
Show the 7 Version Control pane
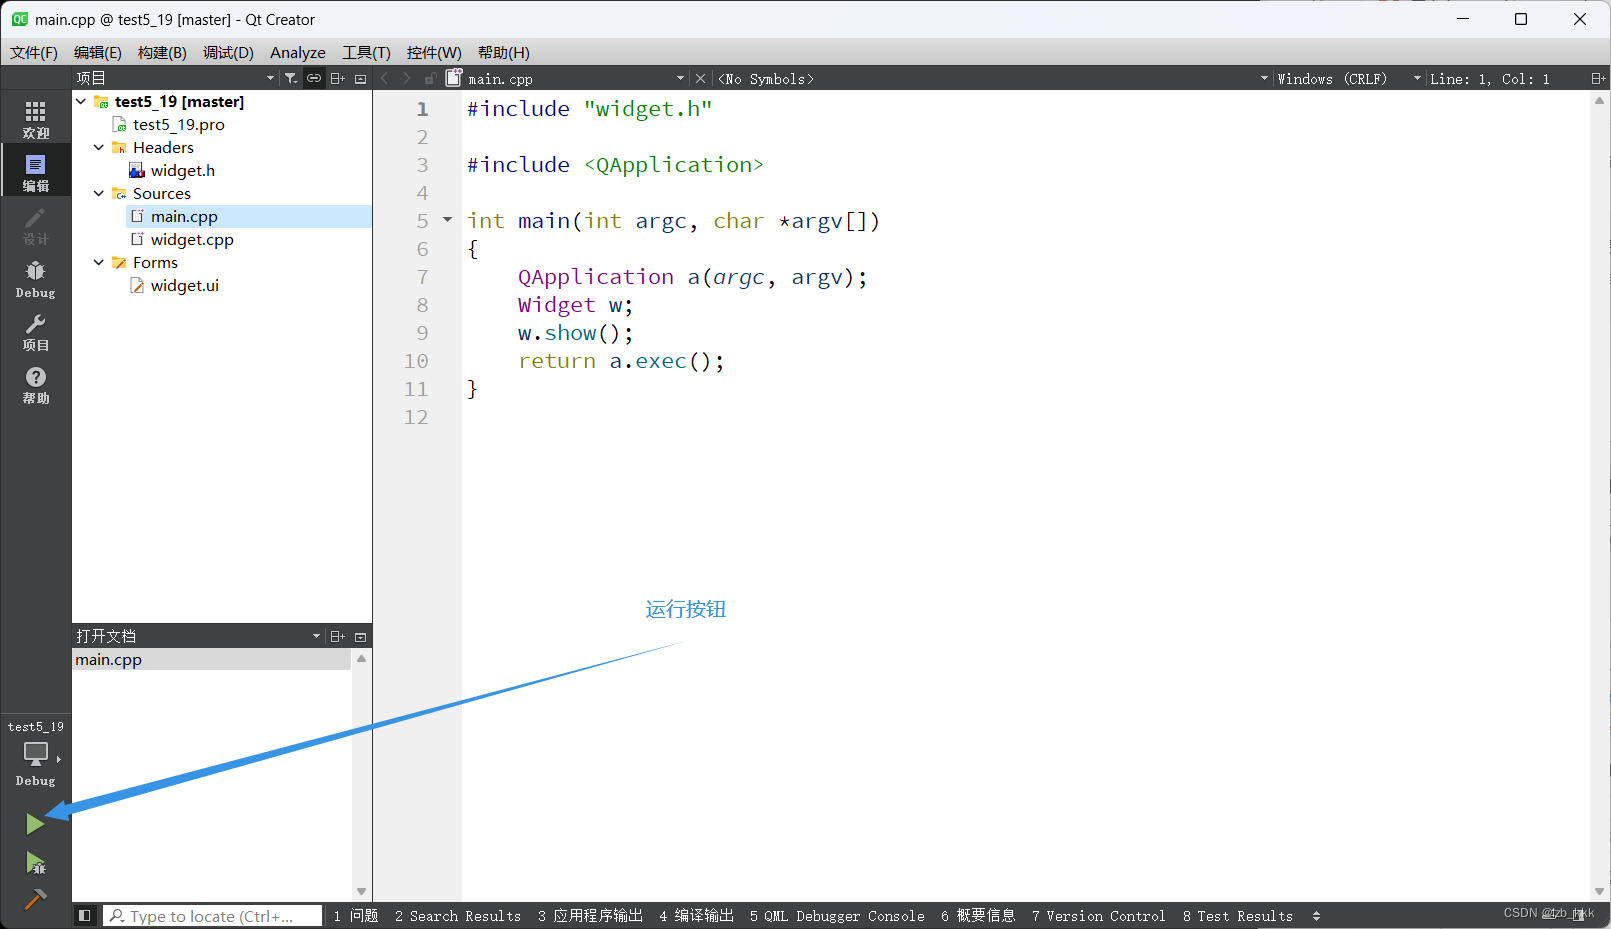tap(1099, 916)
